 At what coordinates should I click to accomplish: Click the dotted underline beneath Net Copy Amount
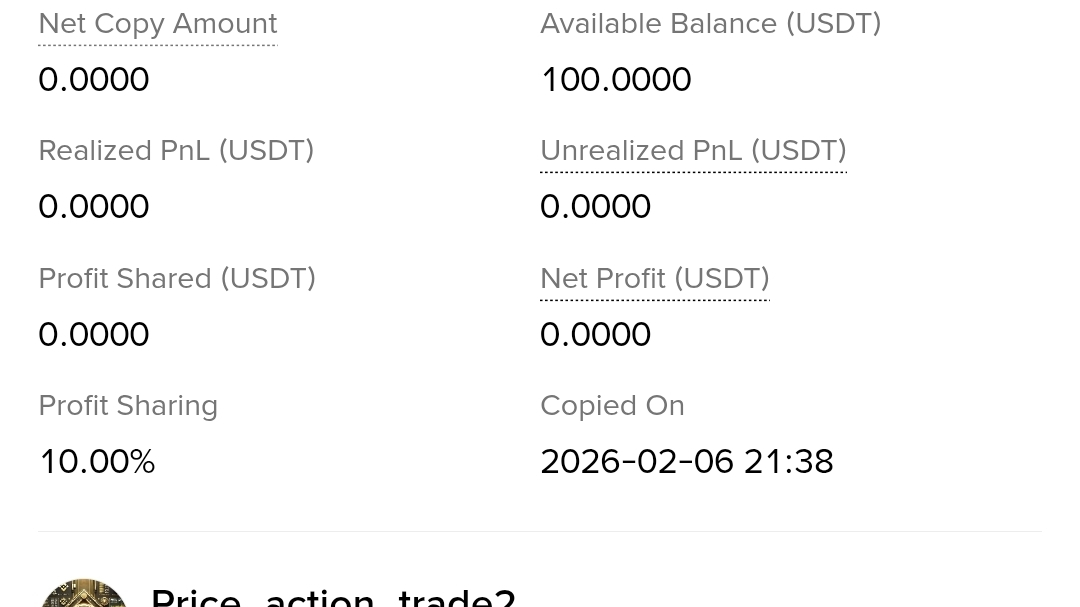[157, 45]
